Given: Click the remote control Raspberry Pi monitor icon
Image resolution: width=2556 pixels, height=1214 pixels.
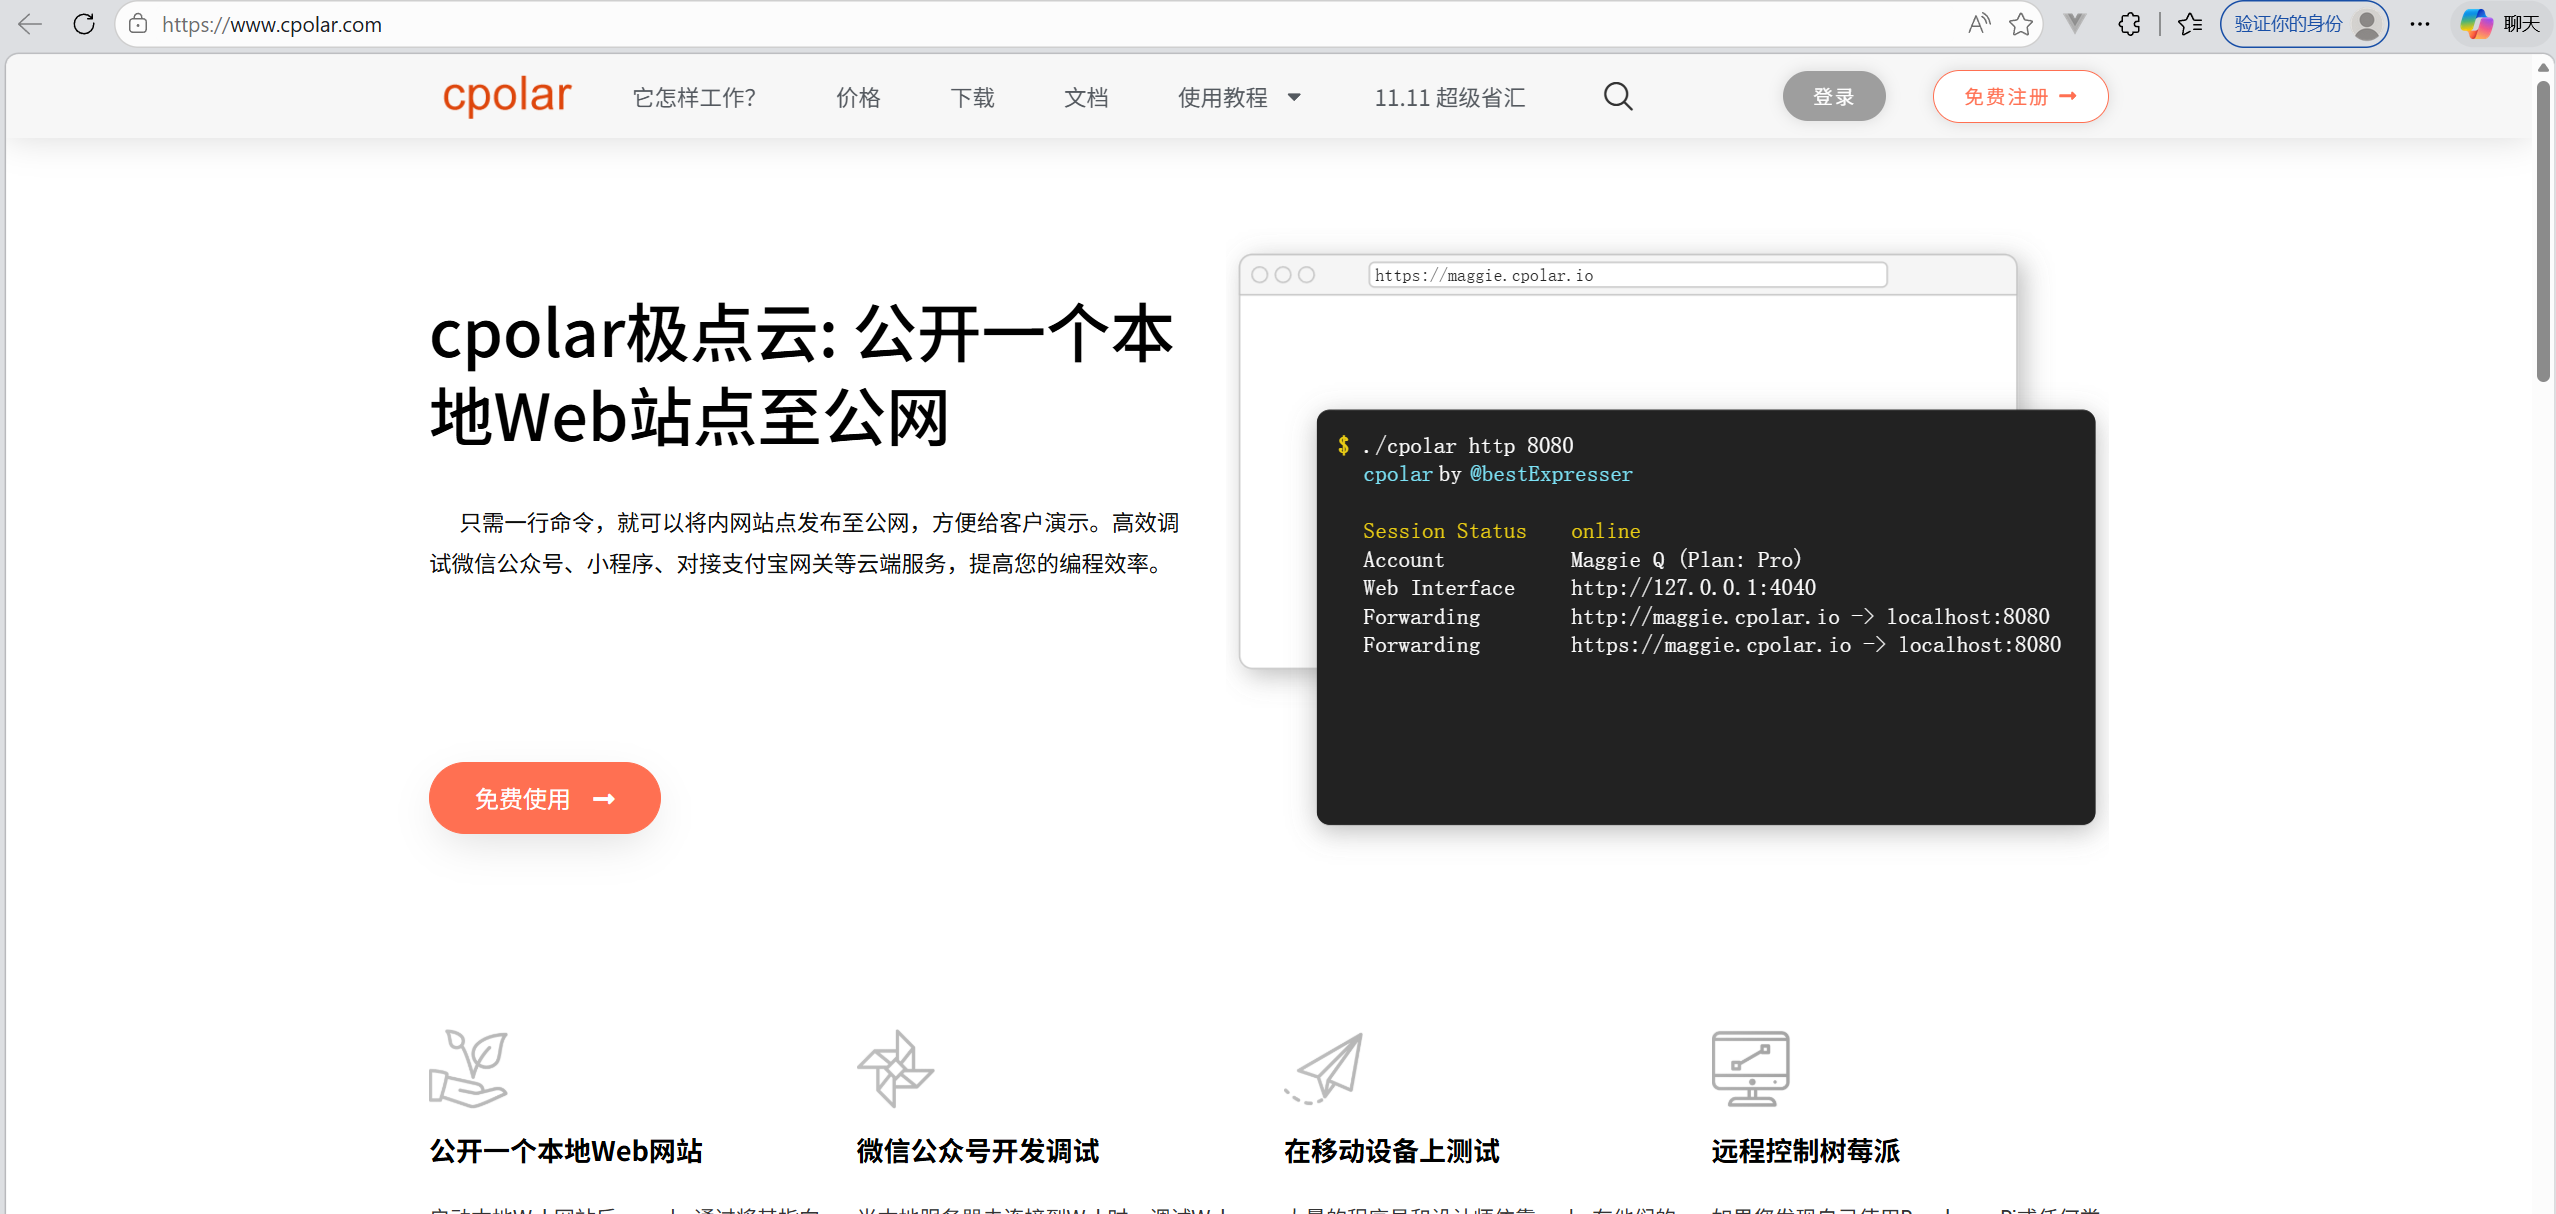Looking at the screenshot, I should click(x=1750, y=1068).
